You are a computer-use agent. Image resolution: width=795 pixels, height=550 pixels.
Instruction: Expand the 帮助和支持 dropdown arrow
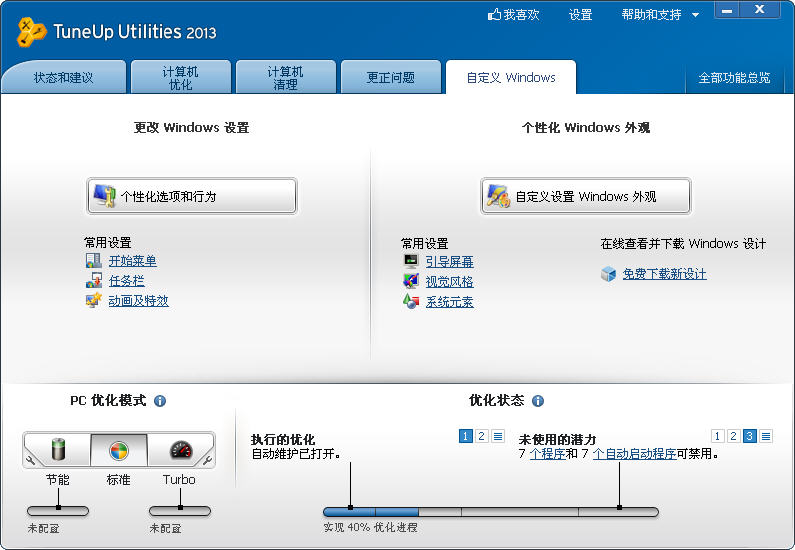(x=696, y=15)
